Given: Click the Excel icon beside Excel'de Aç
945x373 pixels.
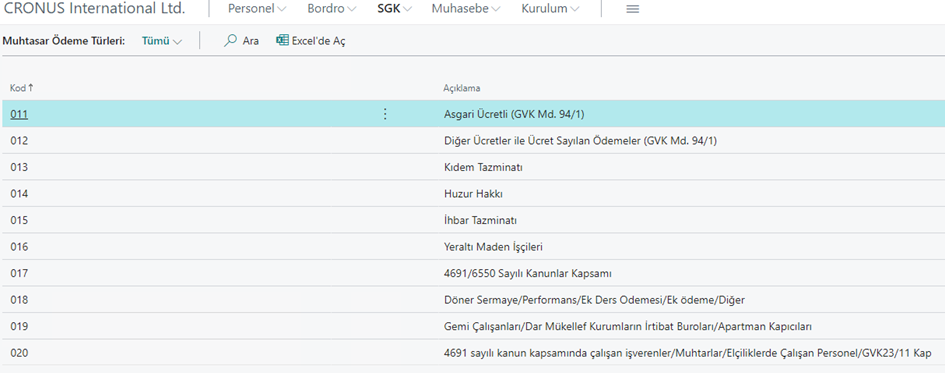Looking at the screenshot, I should pyautogui.click(x=282, y=40).
